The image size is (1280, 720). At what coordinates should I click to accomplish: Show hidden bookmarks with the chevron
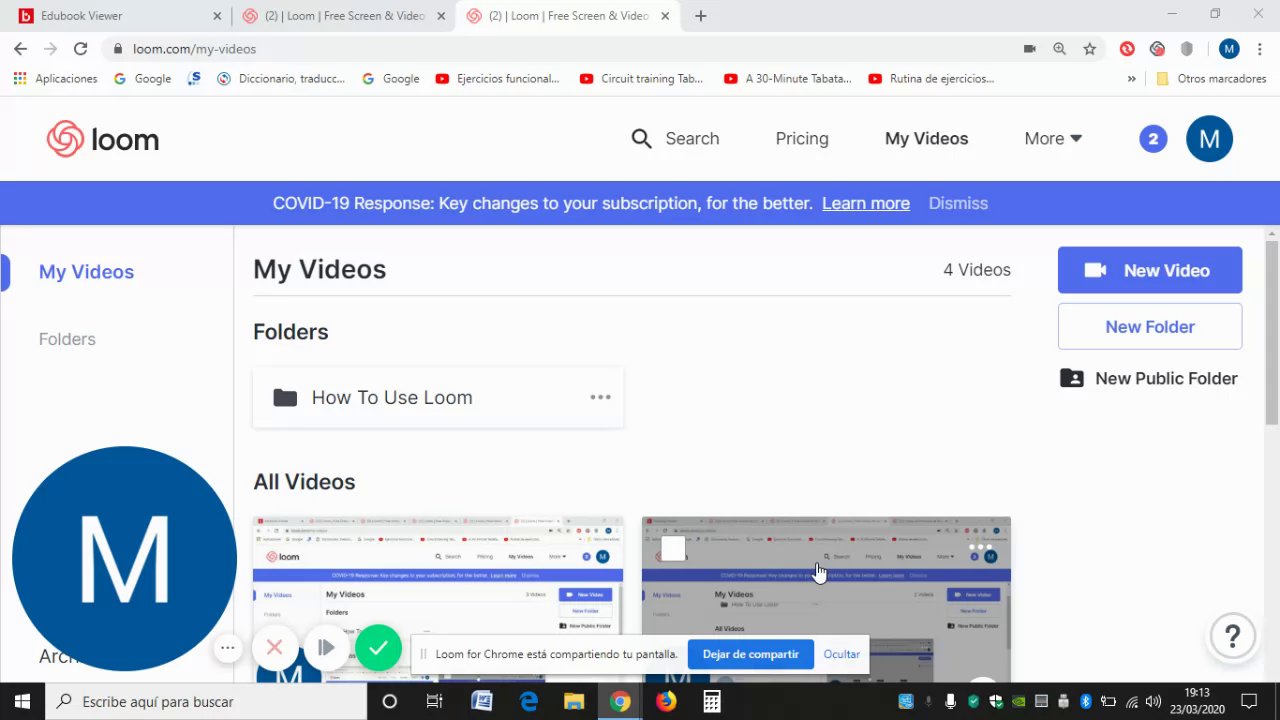pyautogui.click(x=1131, y=78)
